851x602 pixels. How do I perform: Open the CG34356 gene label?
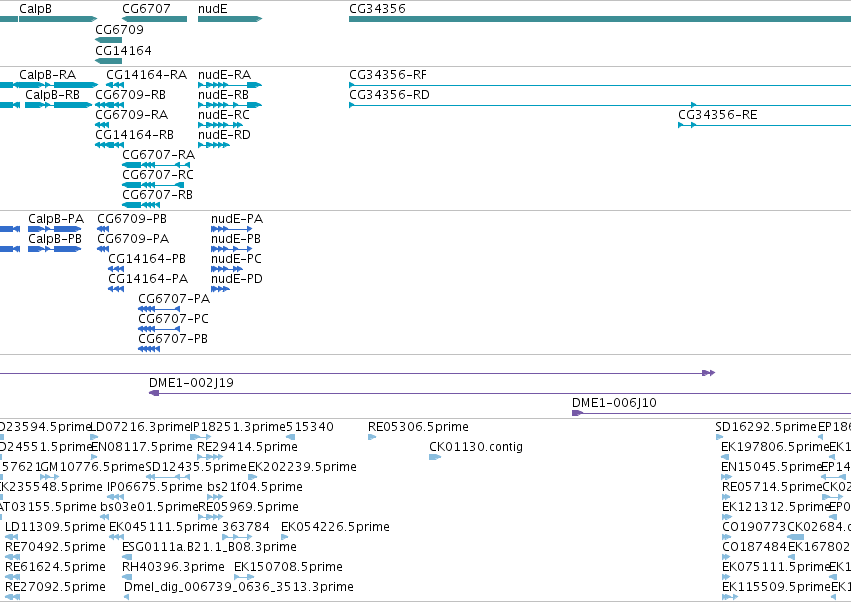(377, 9)
